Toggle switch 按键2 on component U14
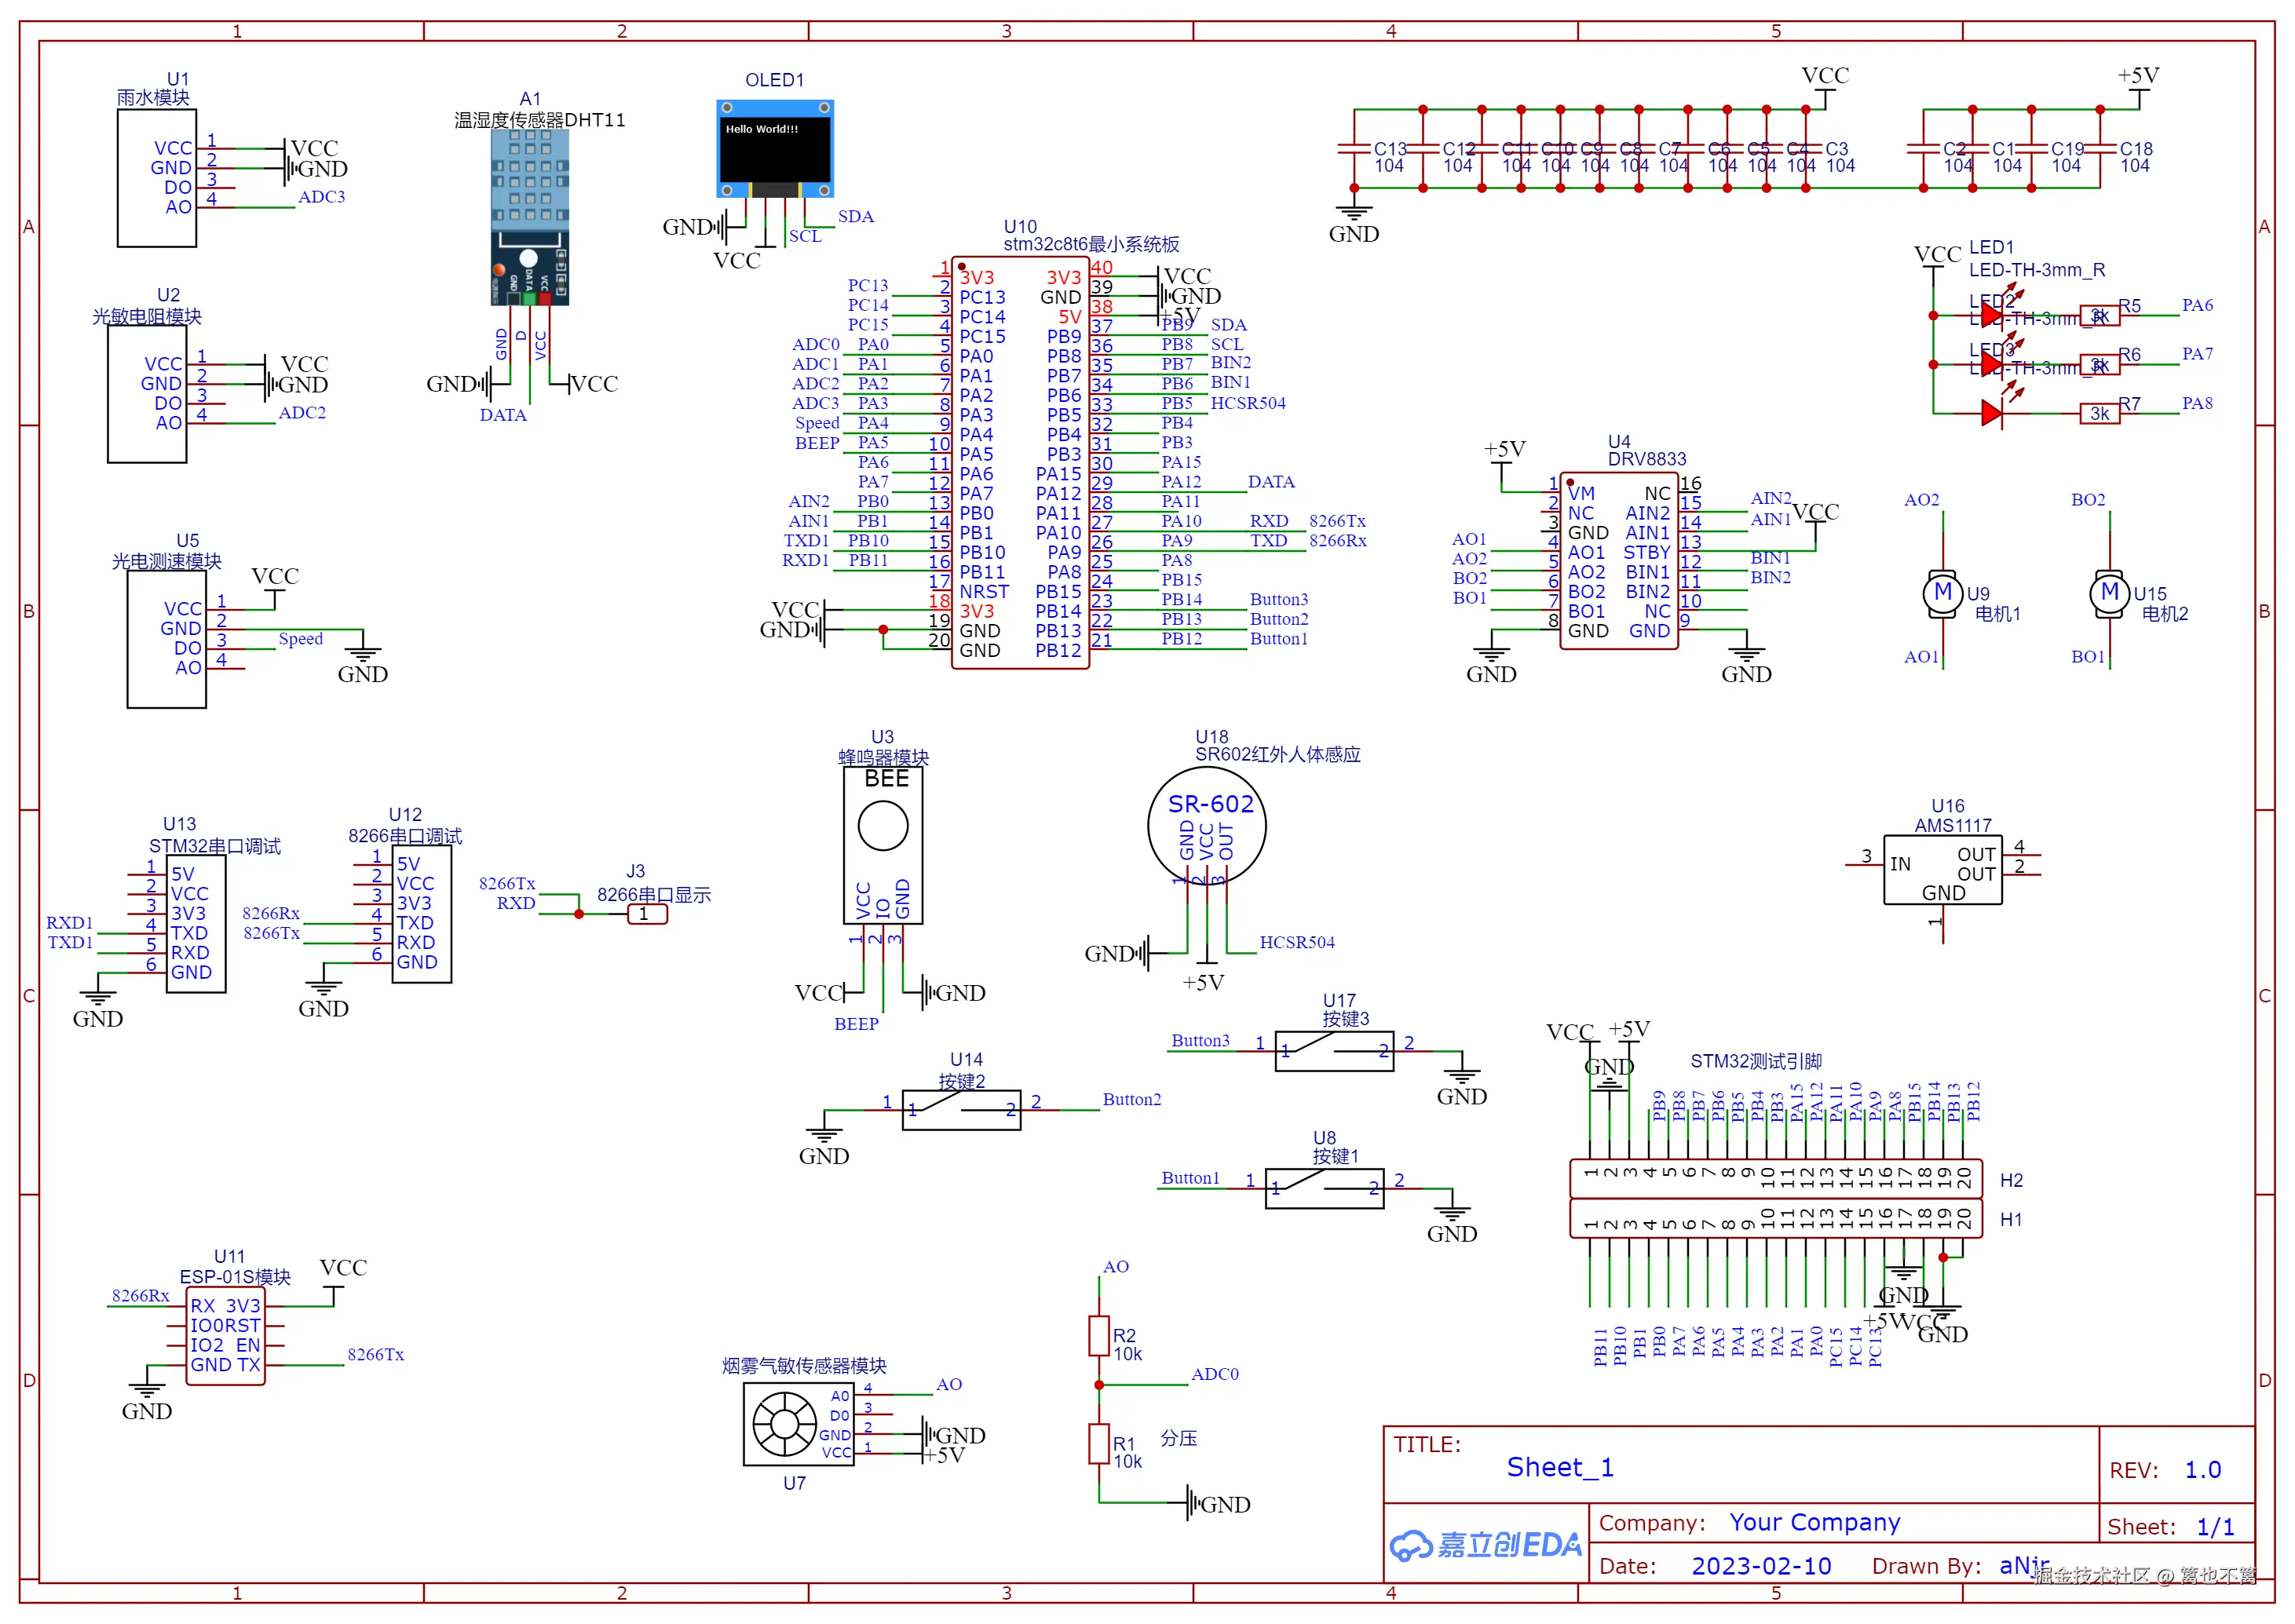This screenshot has width=2295, height=1624. (x=962, y=1108)
